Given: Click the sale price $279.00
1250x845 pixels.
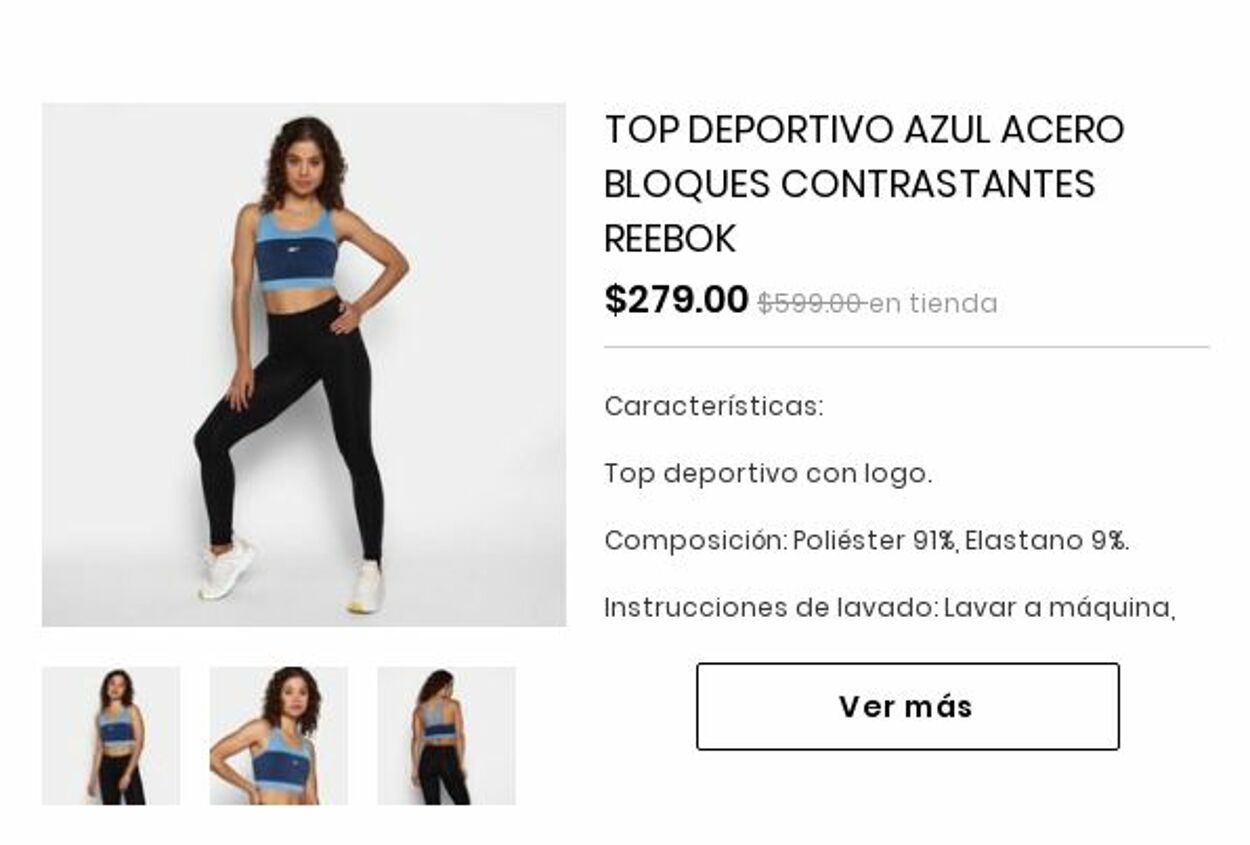Looking at the screenshot, I should tap(676, 300).
